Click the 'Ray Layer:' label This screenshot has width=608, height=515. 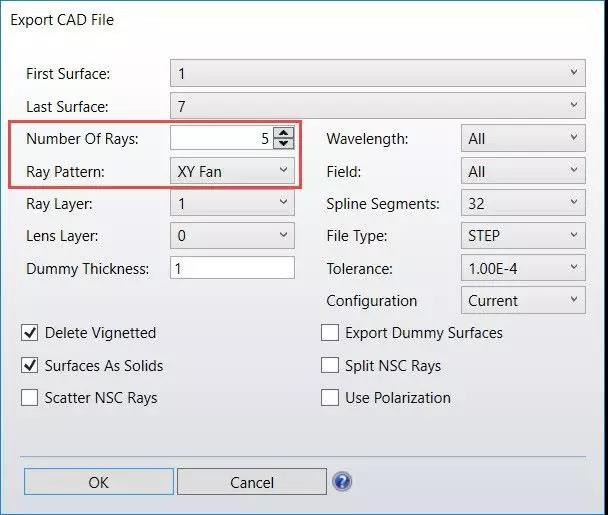(59, 204)
